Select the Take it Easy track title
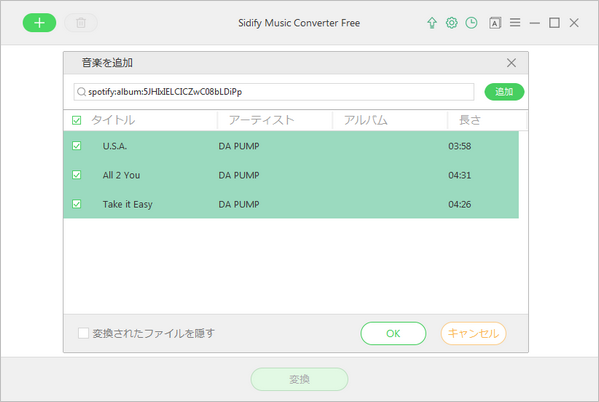Image resolution: width=599 pixels, height=402 pixels. coord(127,204)
